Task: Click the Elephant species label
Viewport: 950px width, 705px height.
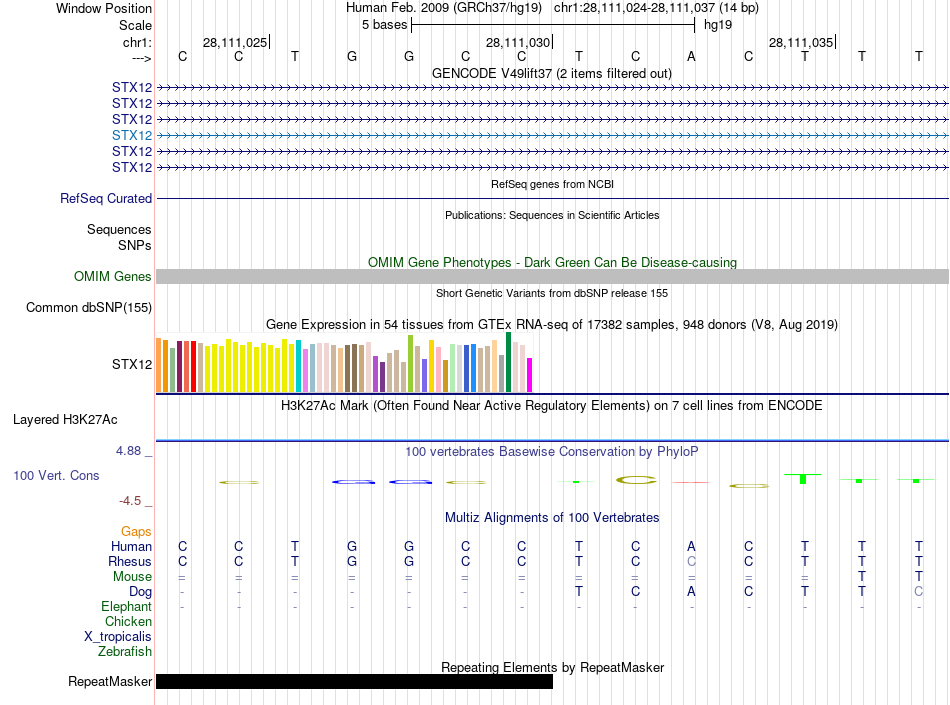Action: 127,607
